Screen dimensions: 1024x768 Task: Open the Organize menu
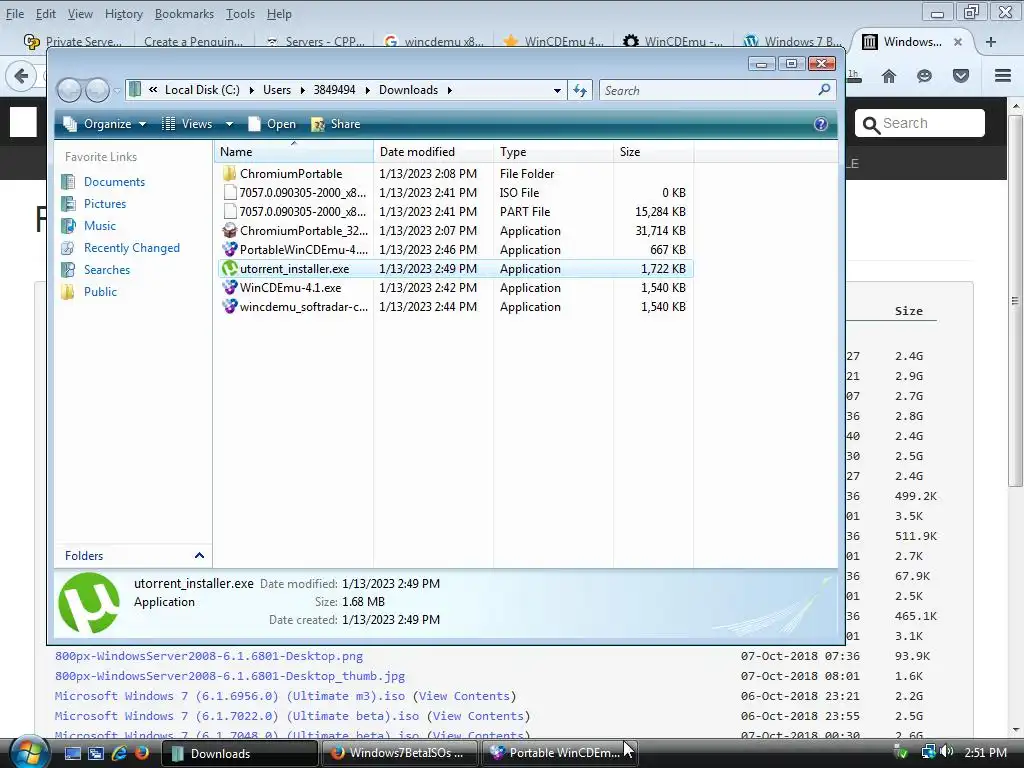104,124
